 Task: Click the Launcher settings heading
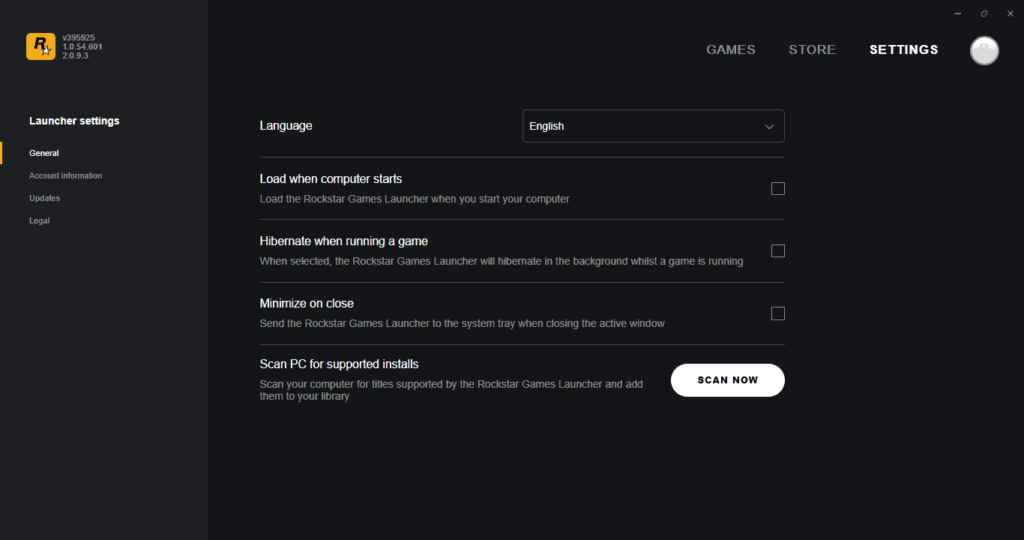[x=74, y=121]
